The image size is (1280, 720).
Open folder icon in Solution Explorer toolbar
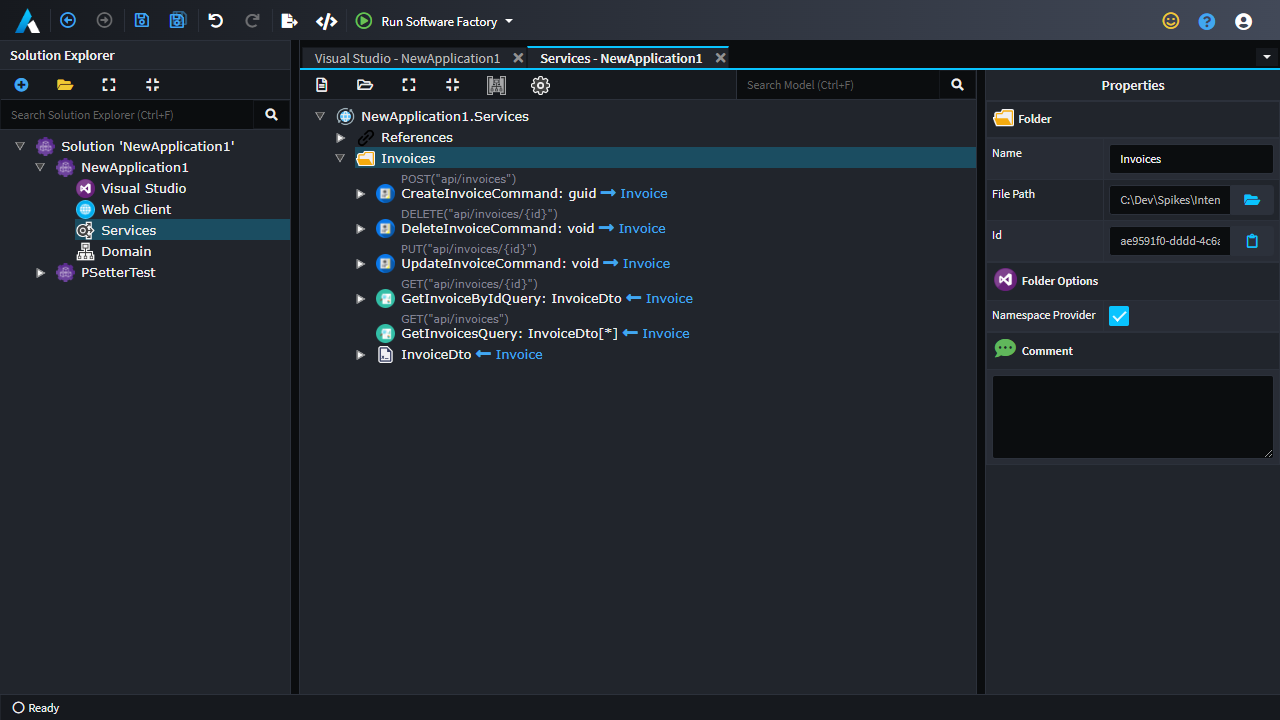tap(65, 85)
